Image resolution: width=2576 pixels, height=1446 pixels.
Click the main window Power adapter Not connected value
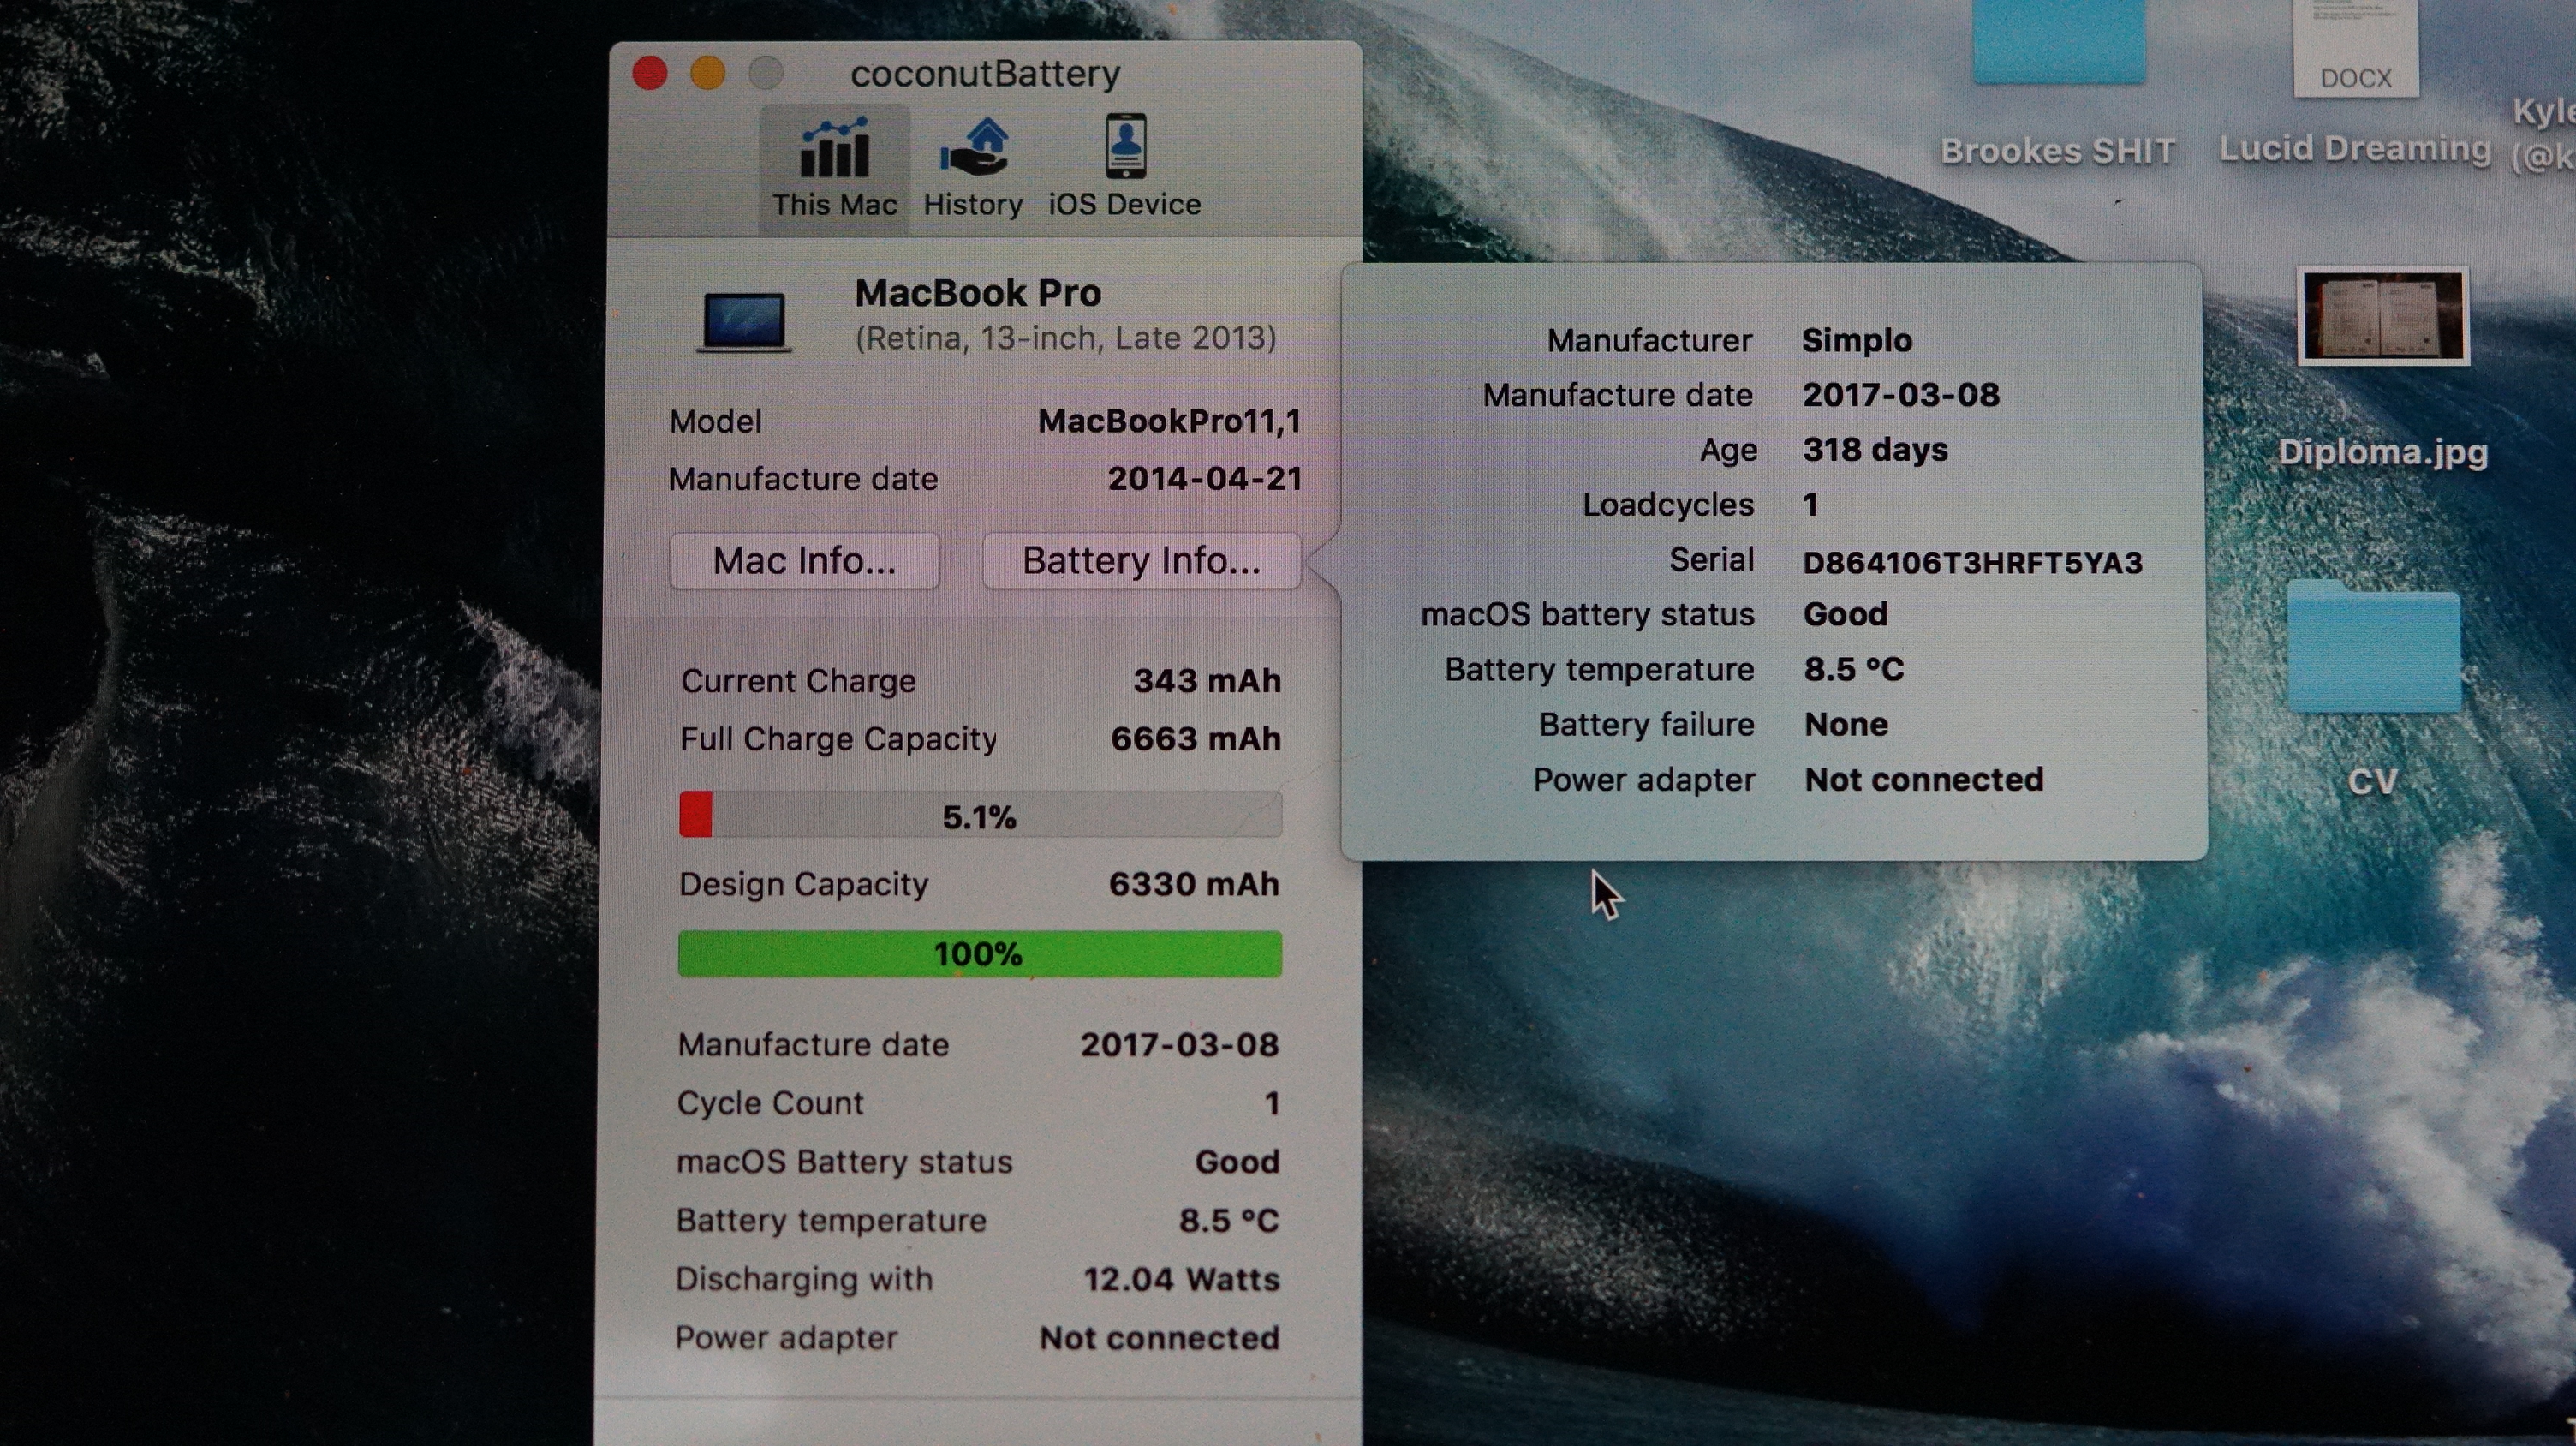coord(1160,1338)
